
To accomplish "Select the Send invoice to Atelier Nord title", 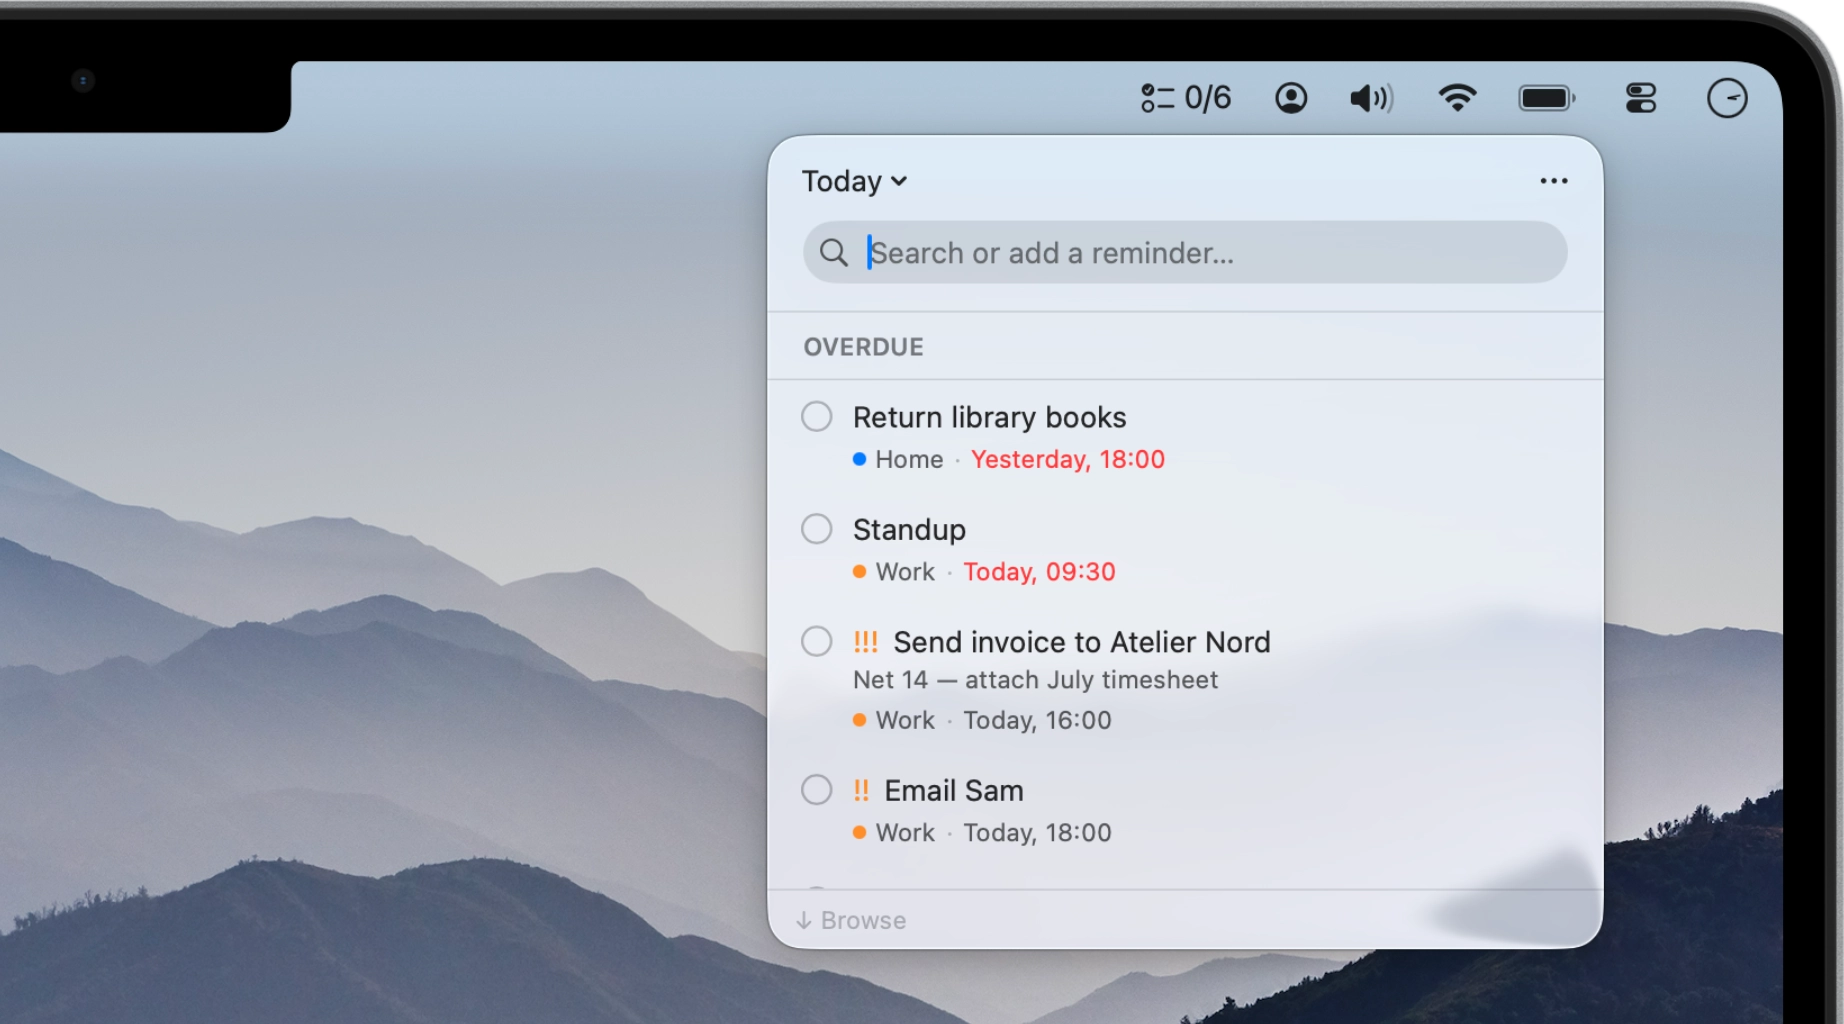I will (1082, 642).
